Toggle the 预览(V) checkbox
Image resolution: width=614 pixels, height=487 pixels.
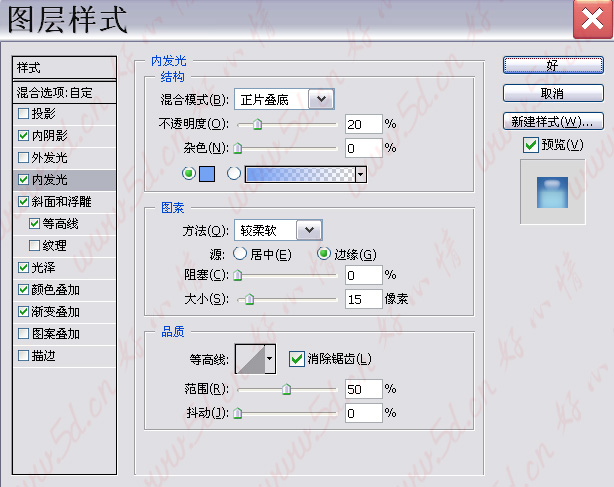point(531,145)
